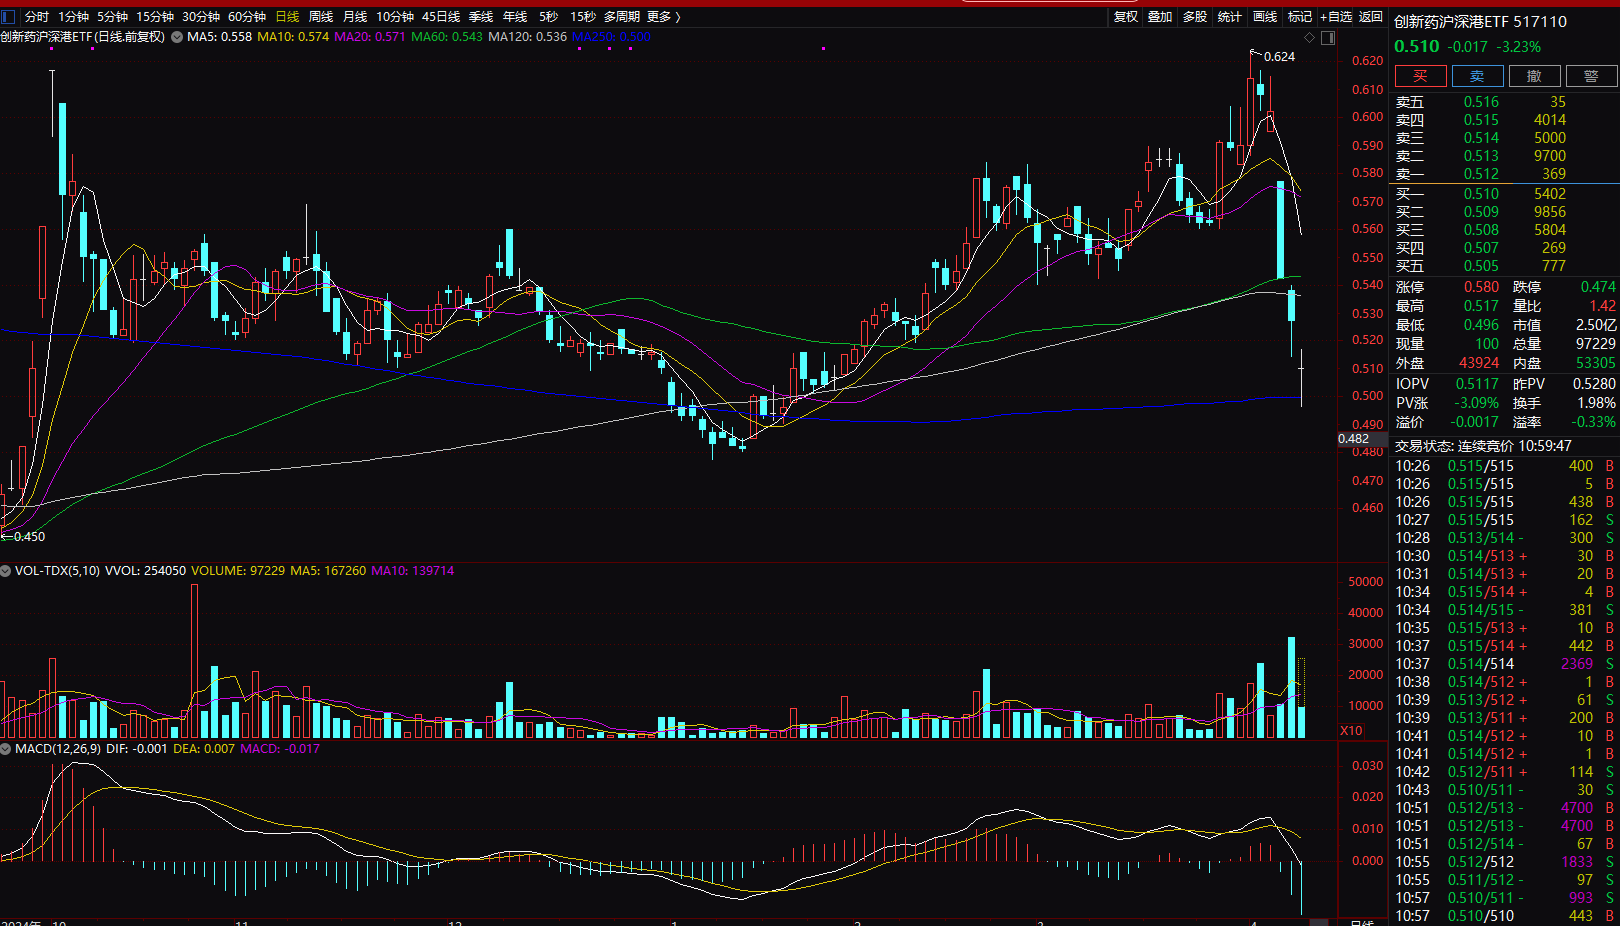Enable 叠加 overlay comparison
The image size is (1620, 926).
[x=1160, y=16]
